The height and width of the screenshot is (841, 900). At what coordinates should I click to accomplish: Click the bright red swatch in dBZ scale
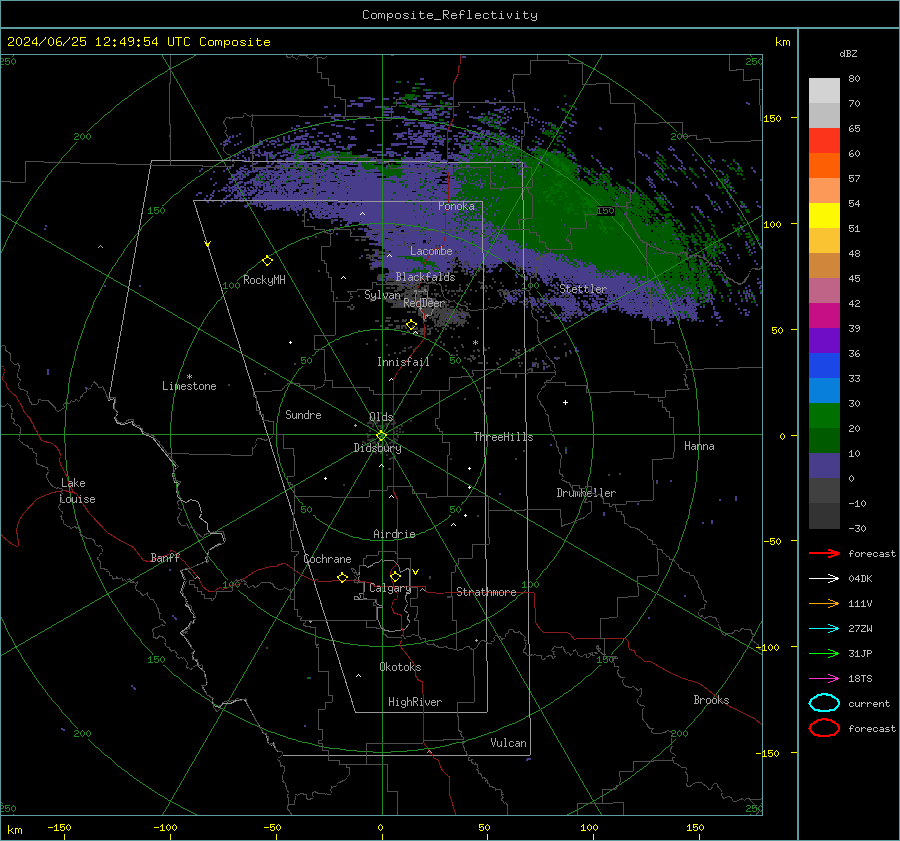pyautogui.click(x=824, y=141)
